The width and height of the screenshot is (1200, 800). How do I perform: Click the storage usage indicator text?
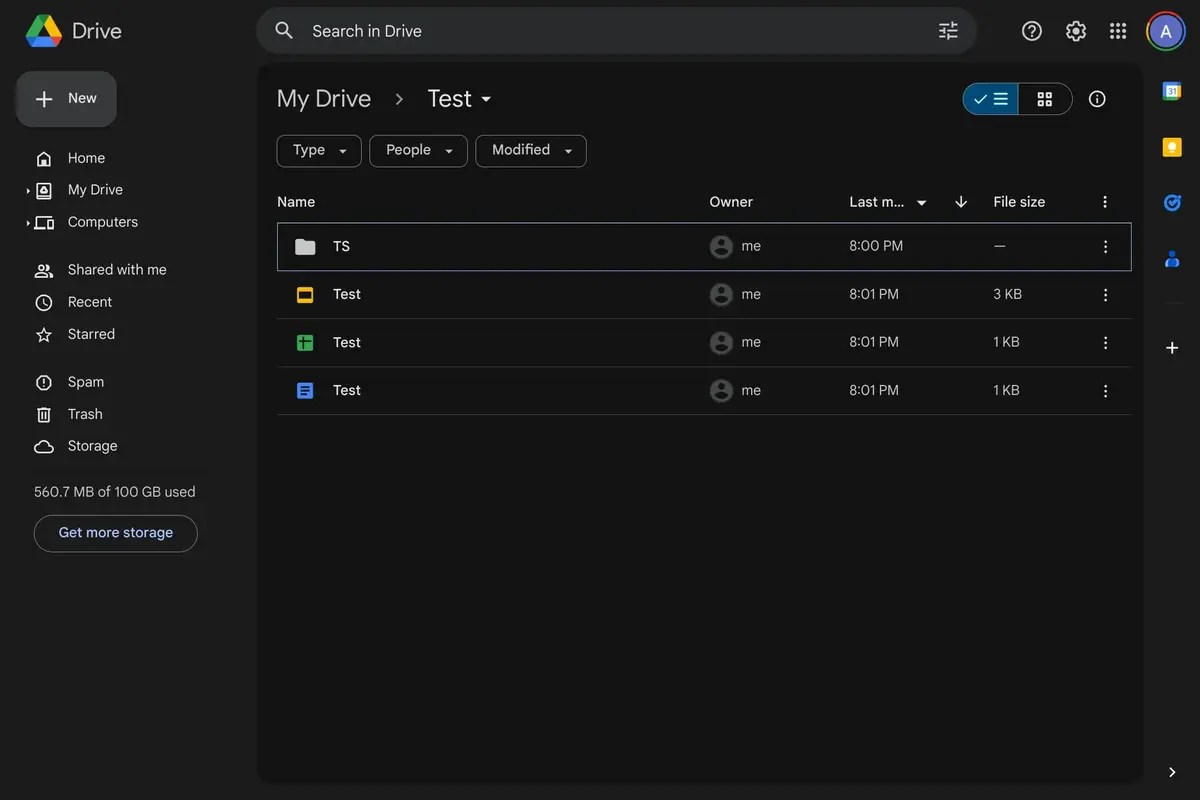coord(115,491)
